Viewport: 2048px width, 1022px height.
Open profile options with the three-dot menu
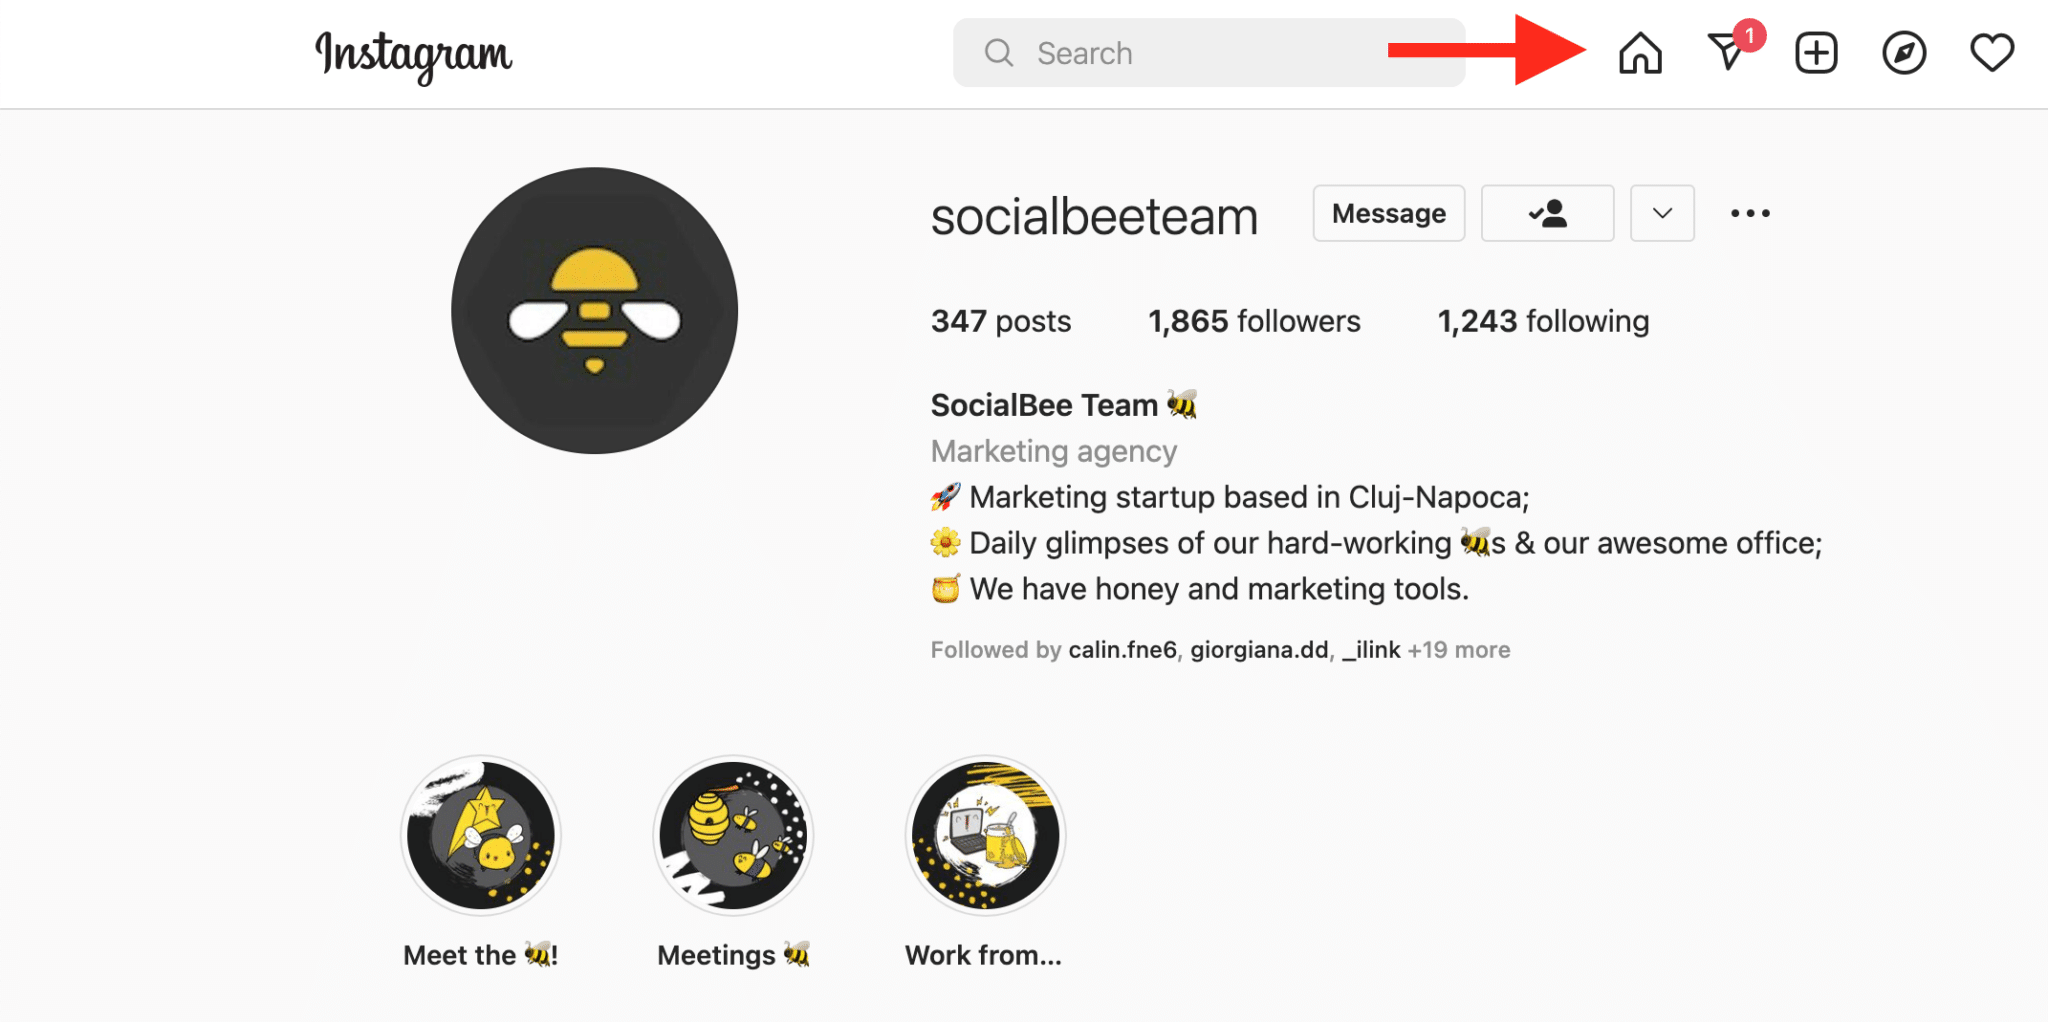point(1749,213)
